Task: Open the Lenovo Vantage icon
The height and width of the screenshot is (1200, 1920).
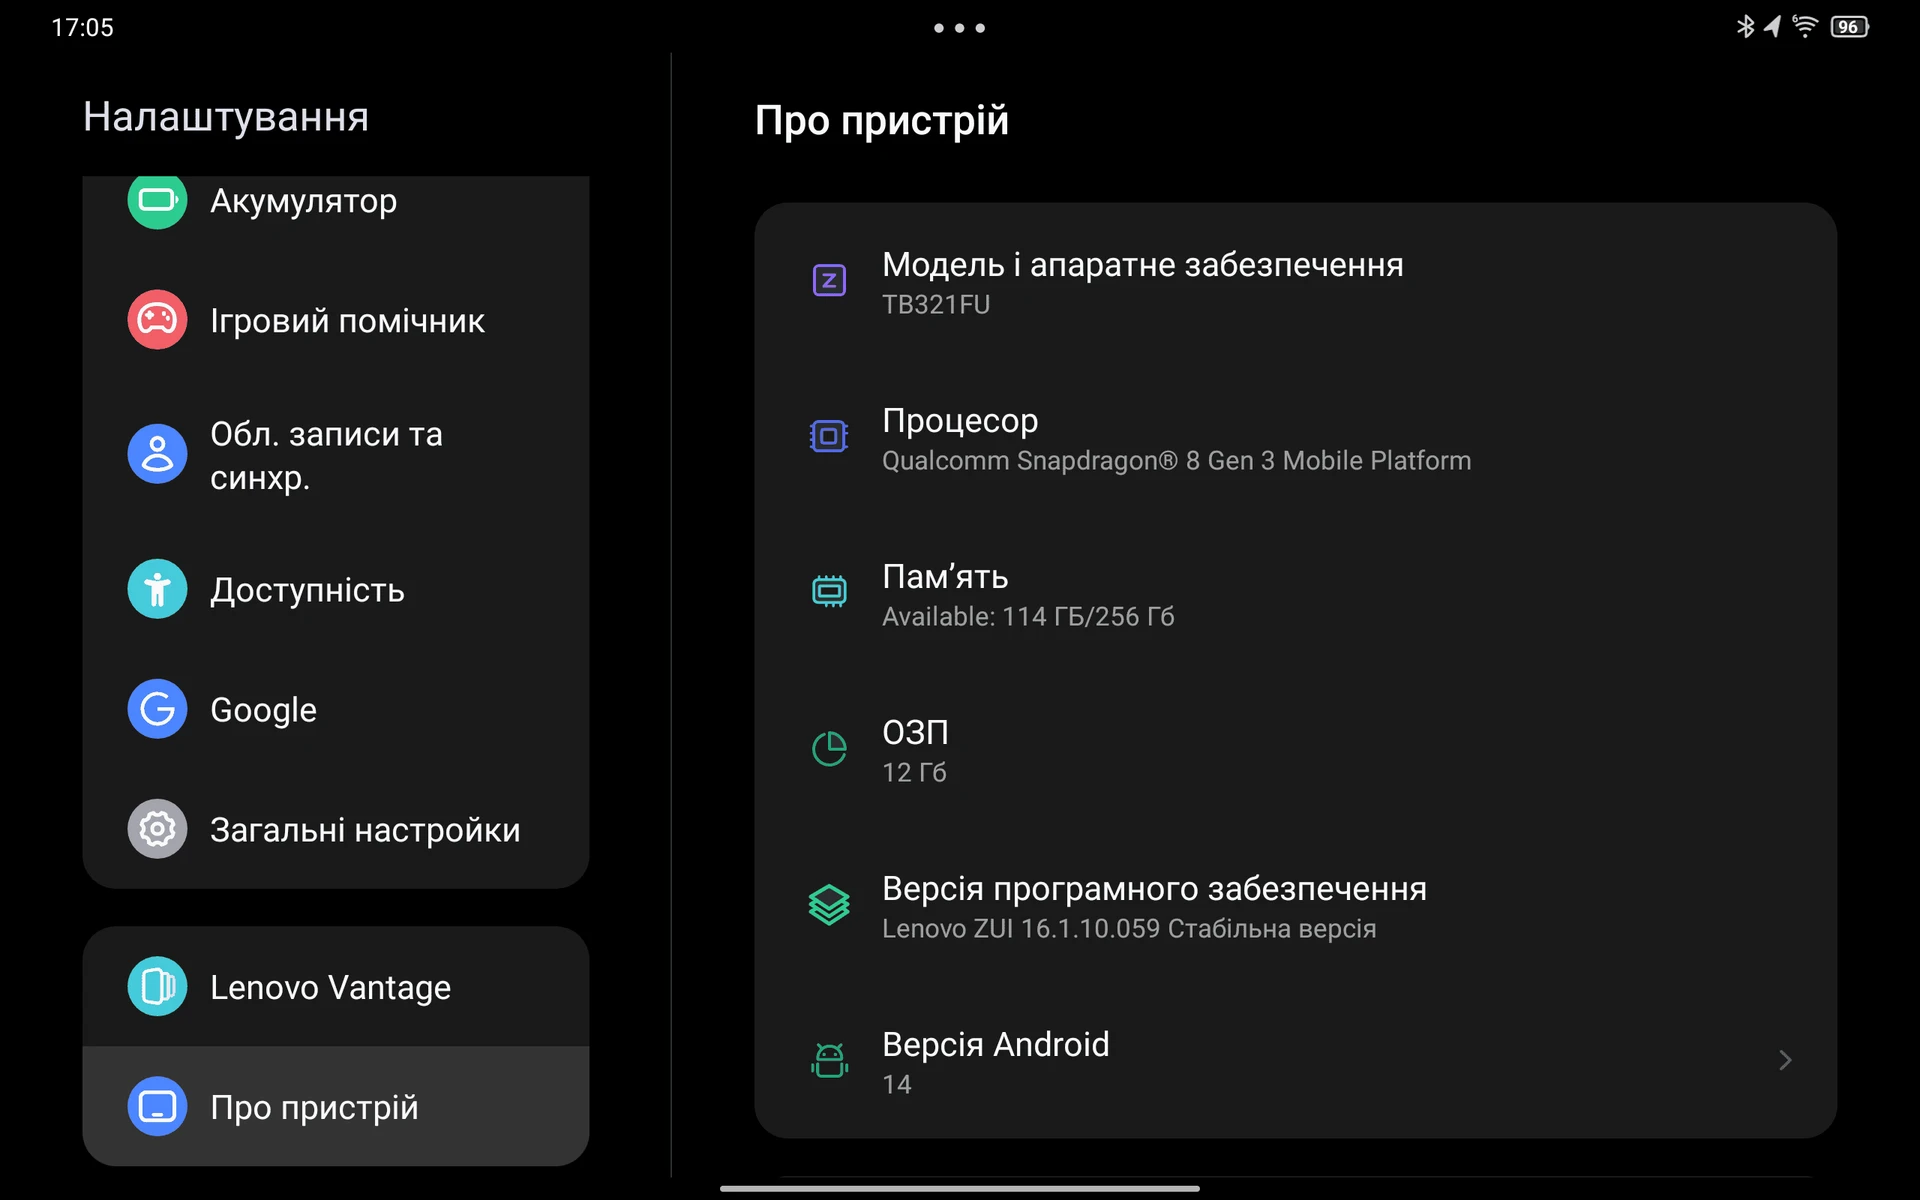Action: (157, 987)
